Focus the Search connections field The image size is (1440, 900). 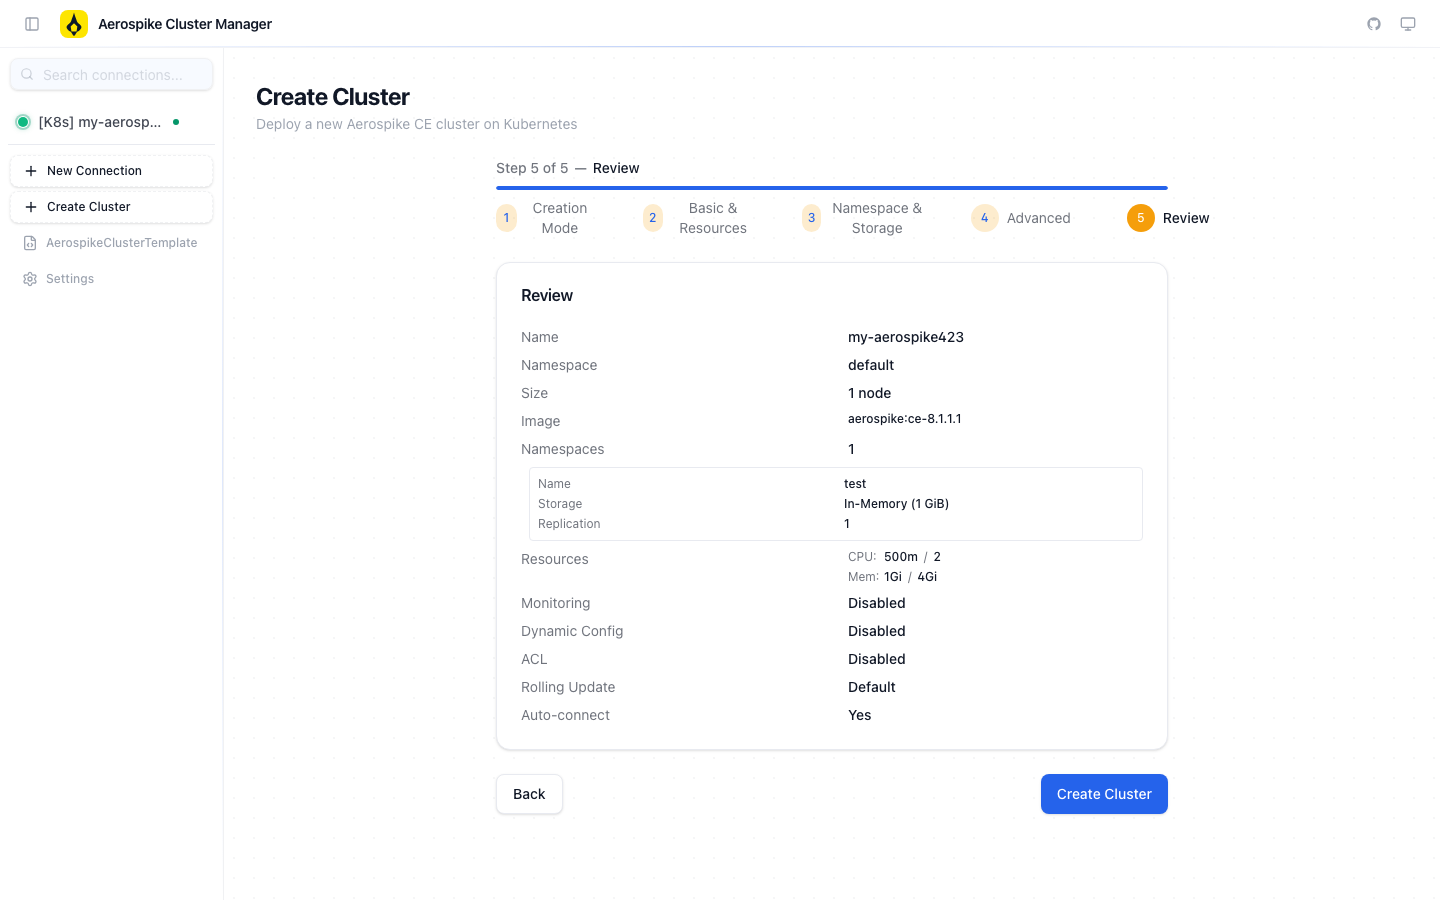pyautogui.click(x=111, y=74)
